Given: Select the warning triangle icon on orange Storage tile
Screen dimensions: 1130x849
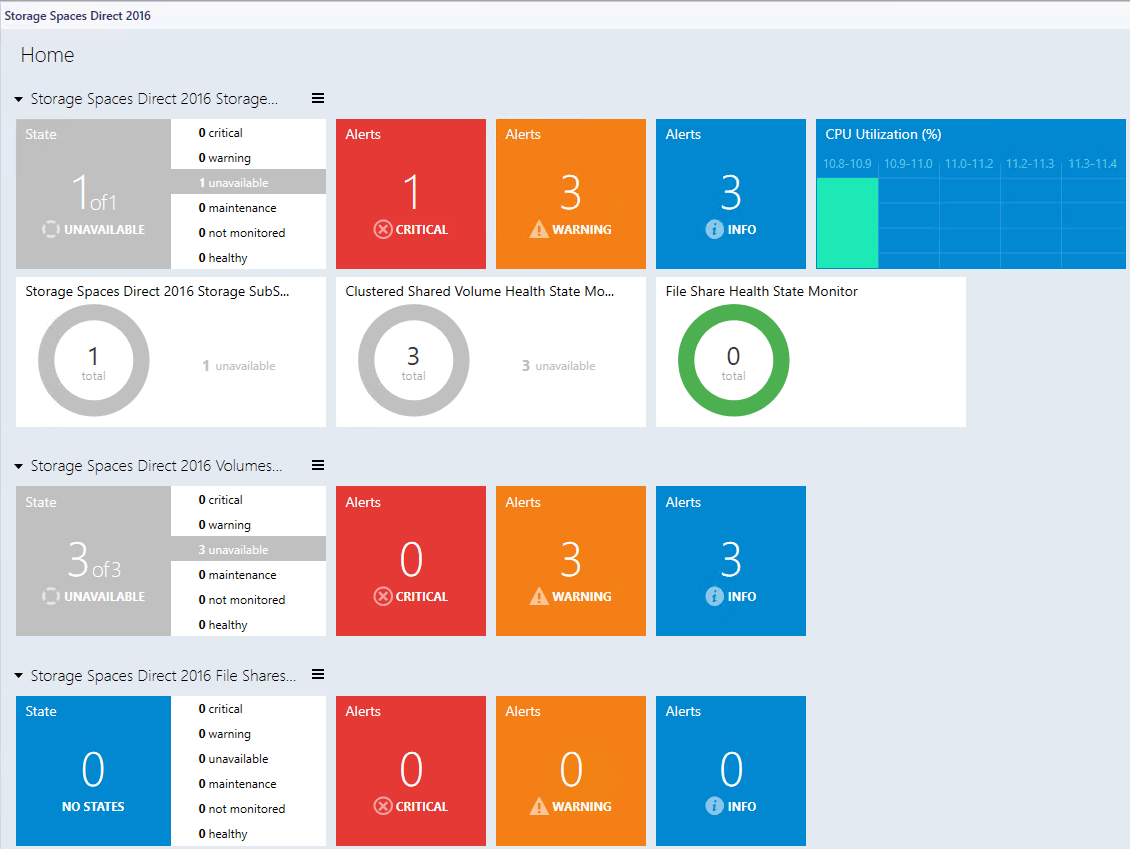Looking at the screenshot, I should coord(538,229).
